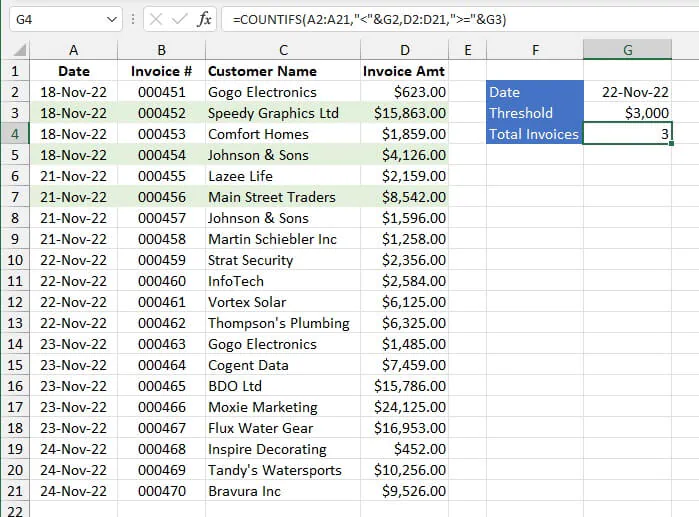Viewport: 699px width, 517px height.
Task: Click the Enter checkmark formula bar icon
Action: [180, 19]
